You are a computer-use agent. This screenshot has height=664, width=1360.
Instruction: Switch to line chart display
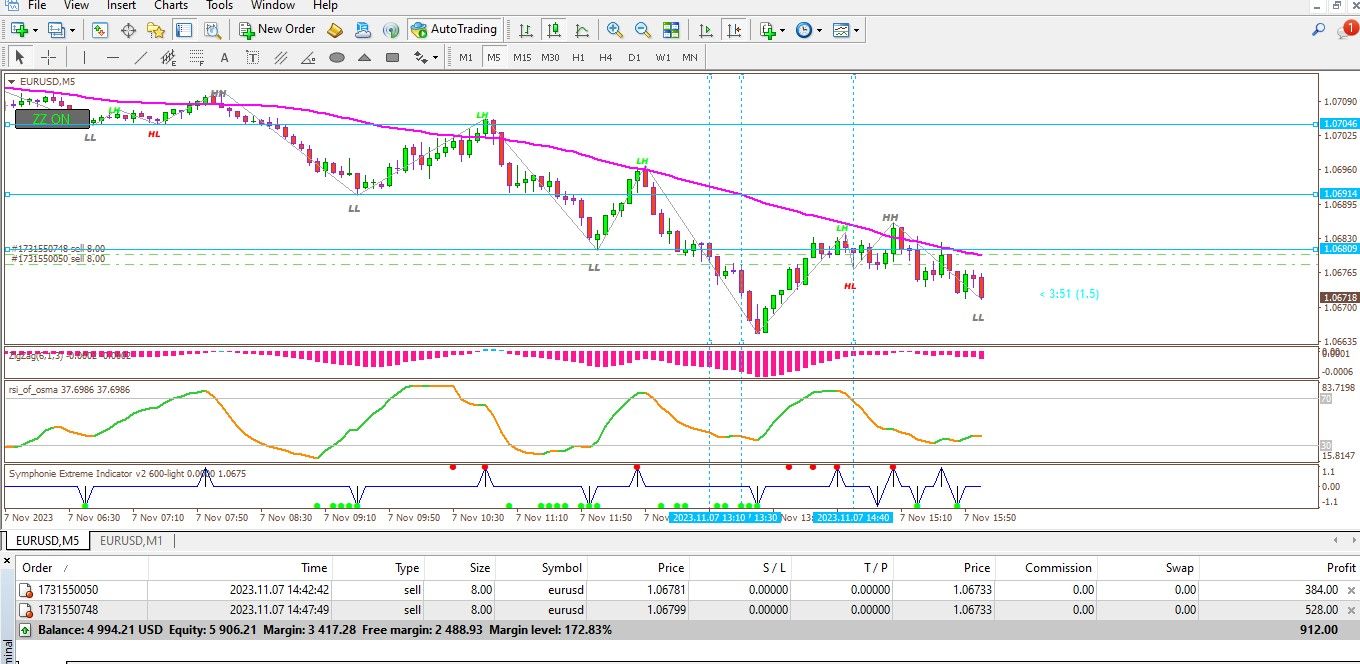click(582, 30)
